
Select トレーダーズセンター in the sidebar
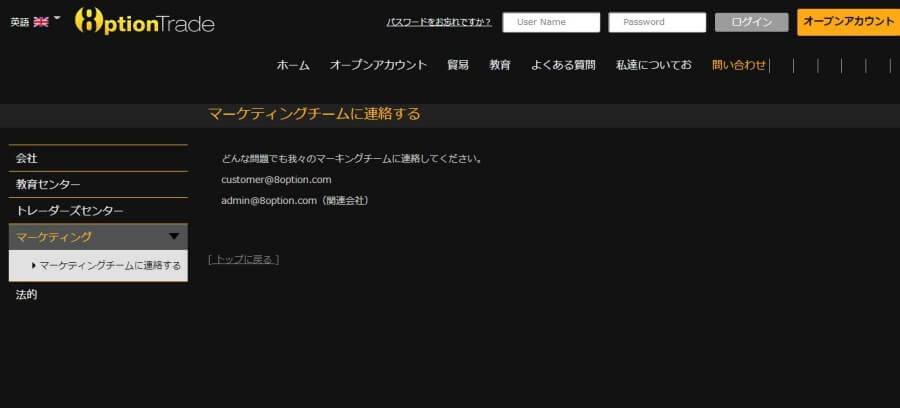tap(98, 211)
